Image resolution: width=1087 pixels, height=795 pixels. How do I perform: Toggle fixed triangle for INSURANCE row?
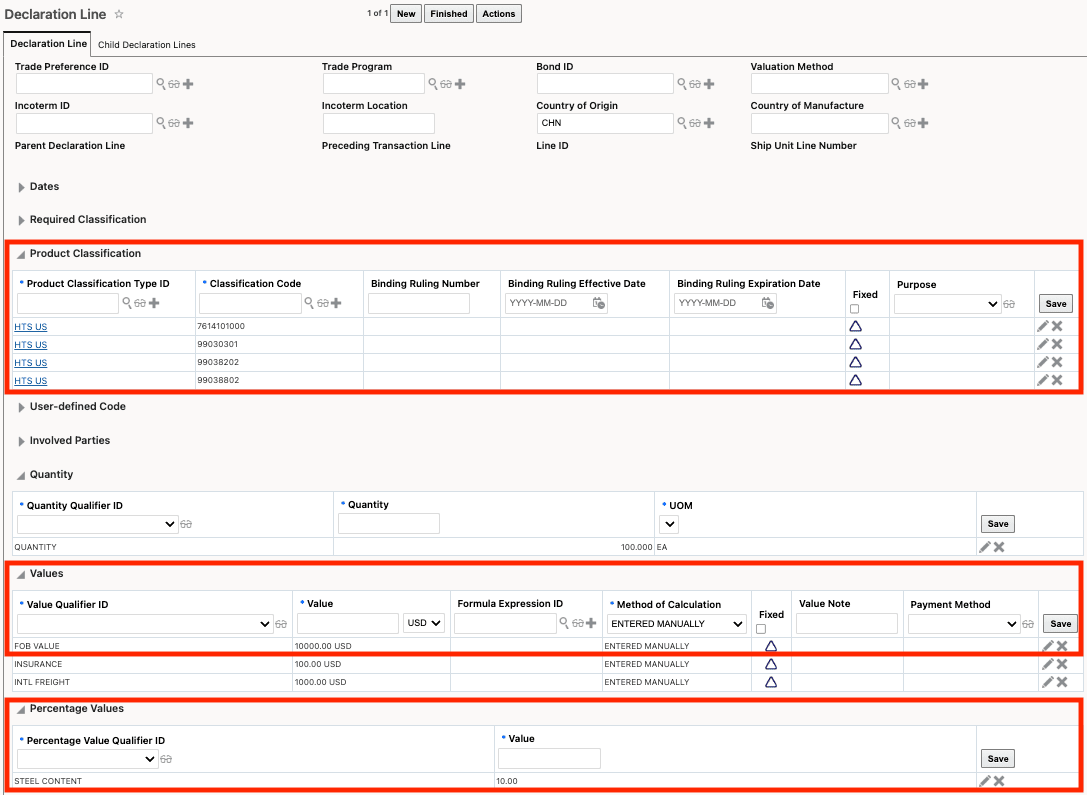coord(771,664)
